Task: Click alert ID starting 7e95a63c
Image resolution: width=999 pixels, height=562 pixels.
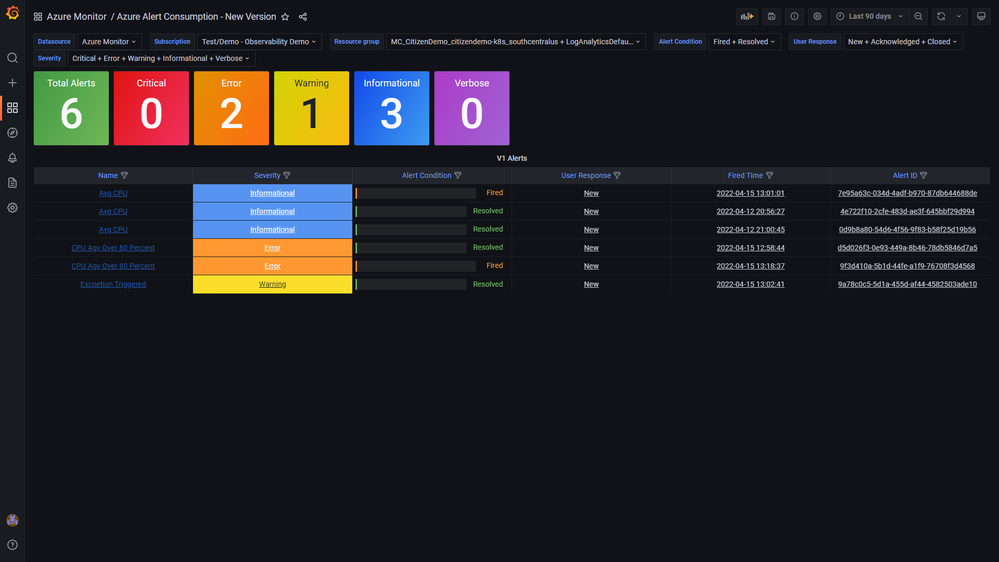Action: click(x=907, y=193)
